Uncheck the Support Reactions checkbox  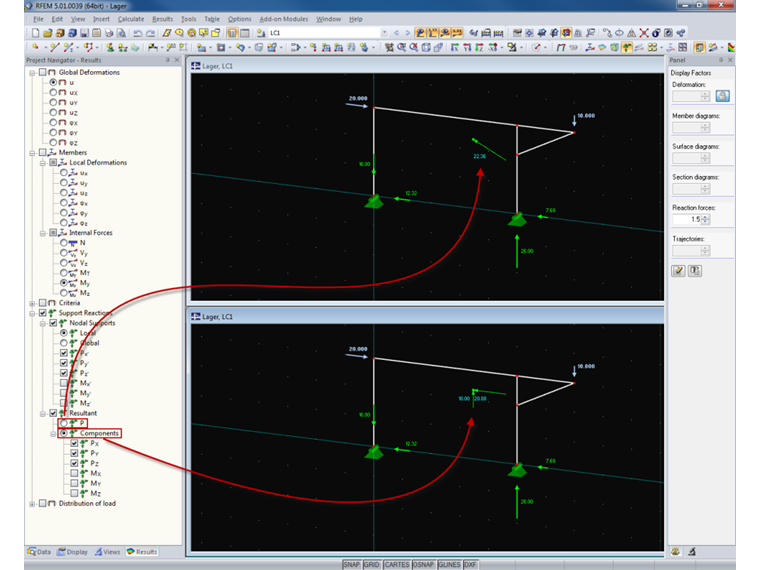pos(43,313)
